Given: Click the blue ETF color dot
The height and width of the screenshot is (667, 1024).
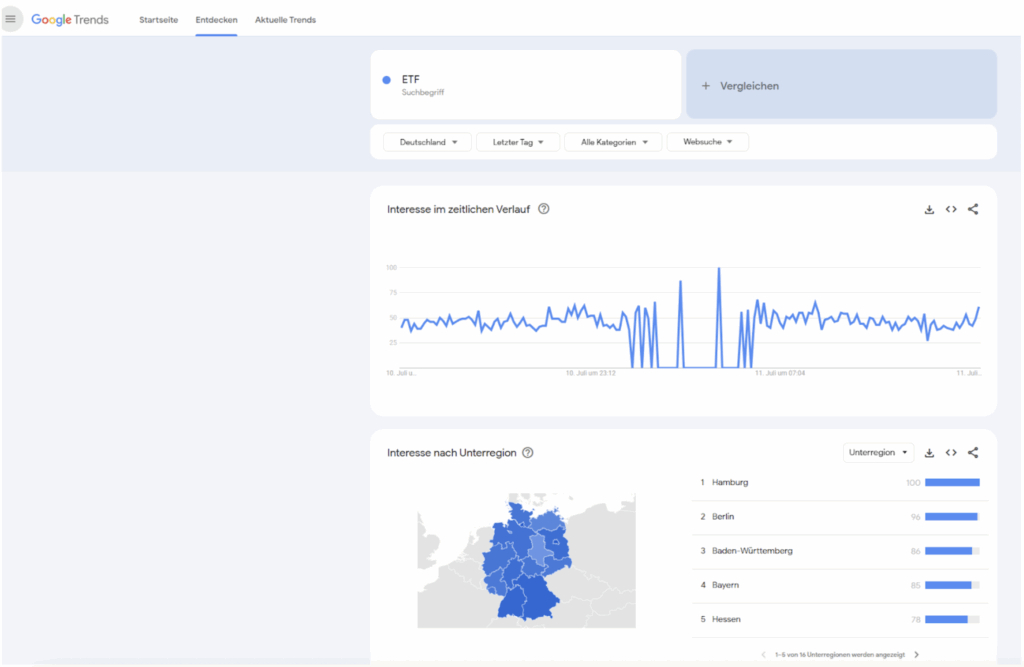Looking at the screenshot, I should coord(387,80).
